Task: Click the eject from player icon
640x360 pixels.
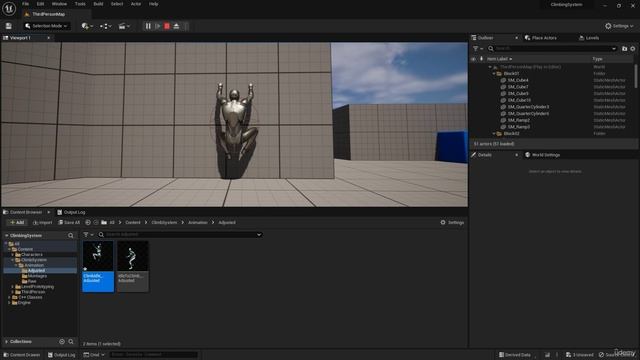Action: tap(176, 26)
